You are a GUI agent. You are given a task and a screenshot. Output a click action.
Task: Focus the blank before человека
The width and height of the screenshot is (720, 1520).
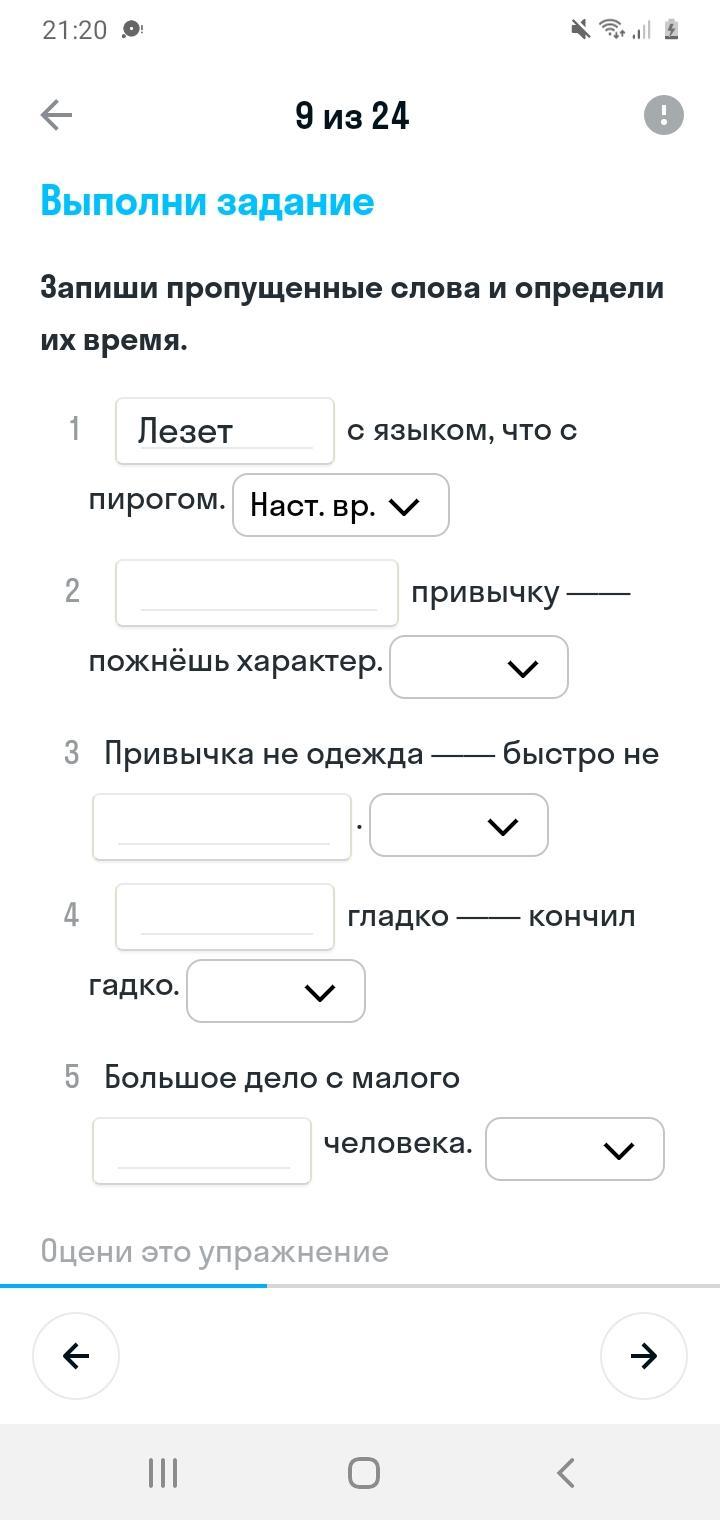(x=202, y=1151)
